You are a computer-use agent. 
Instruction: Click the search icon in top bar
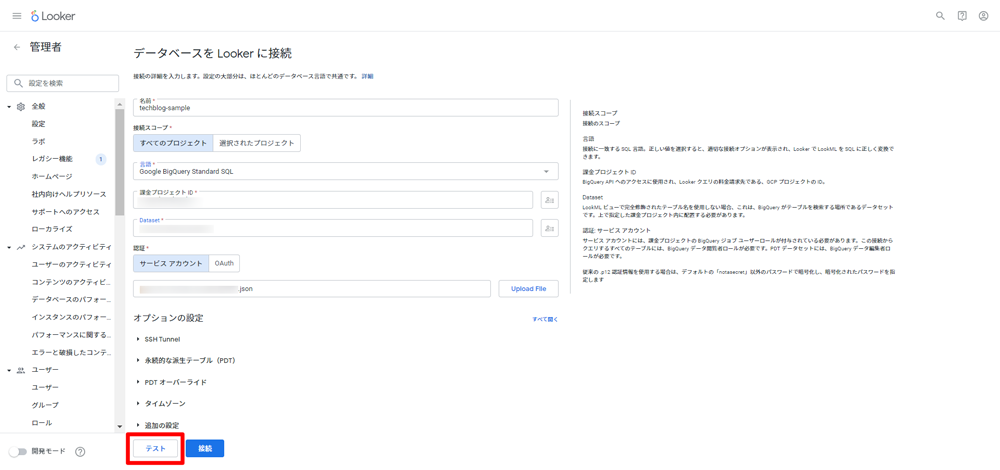(940, 16)
